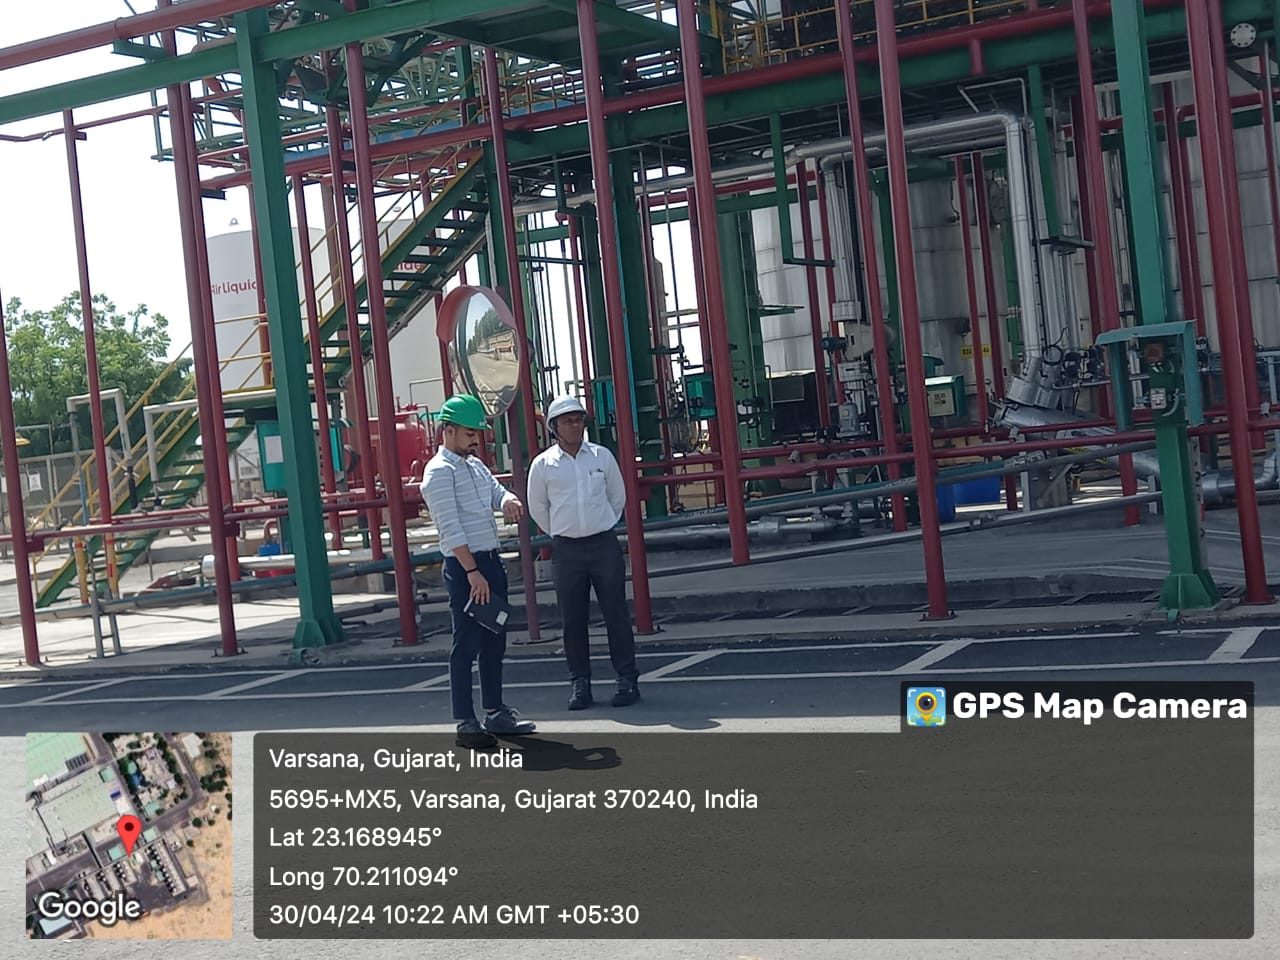The image size is (1280, 960).
Task: Click the black notebook in man's hand
Action: pos(490,612)
